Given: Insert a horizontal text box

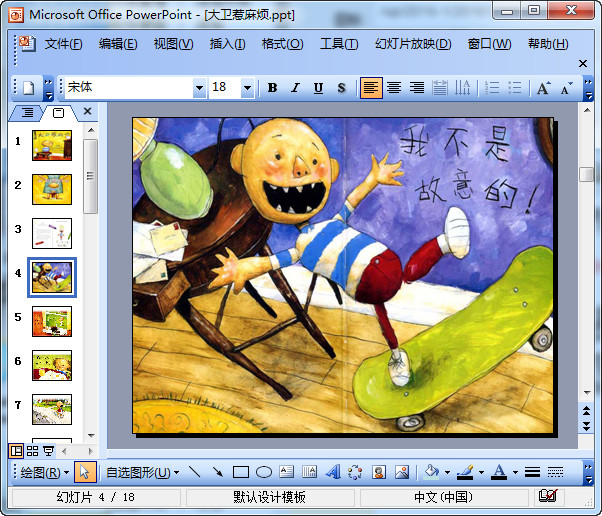Looking at the screenshot, I should pyautogui.click(x=286, y=472).
